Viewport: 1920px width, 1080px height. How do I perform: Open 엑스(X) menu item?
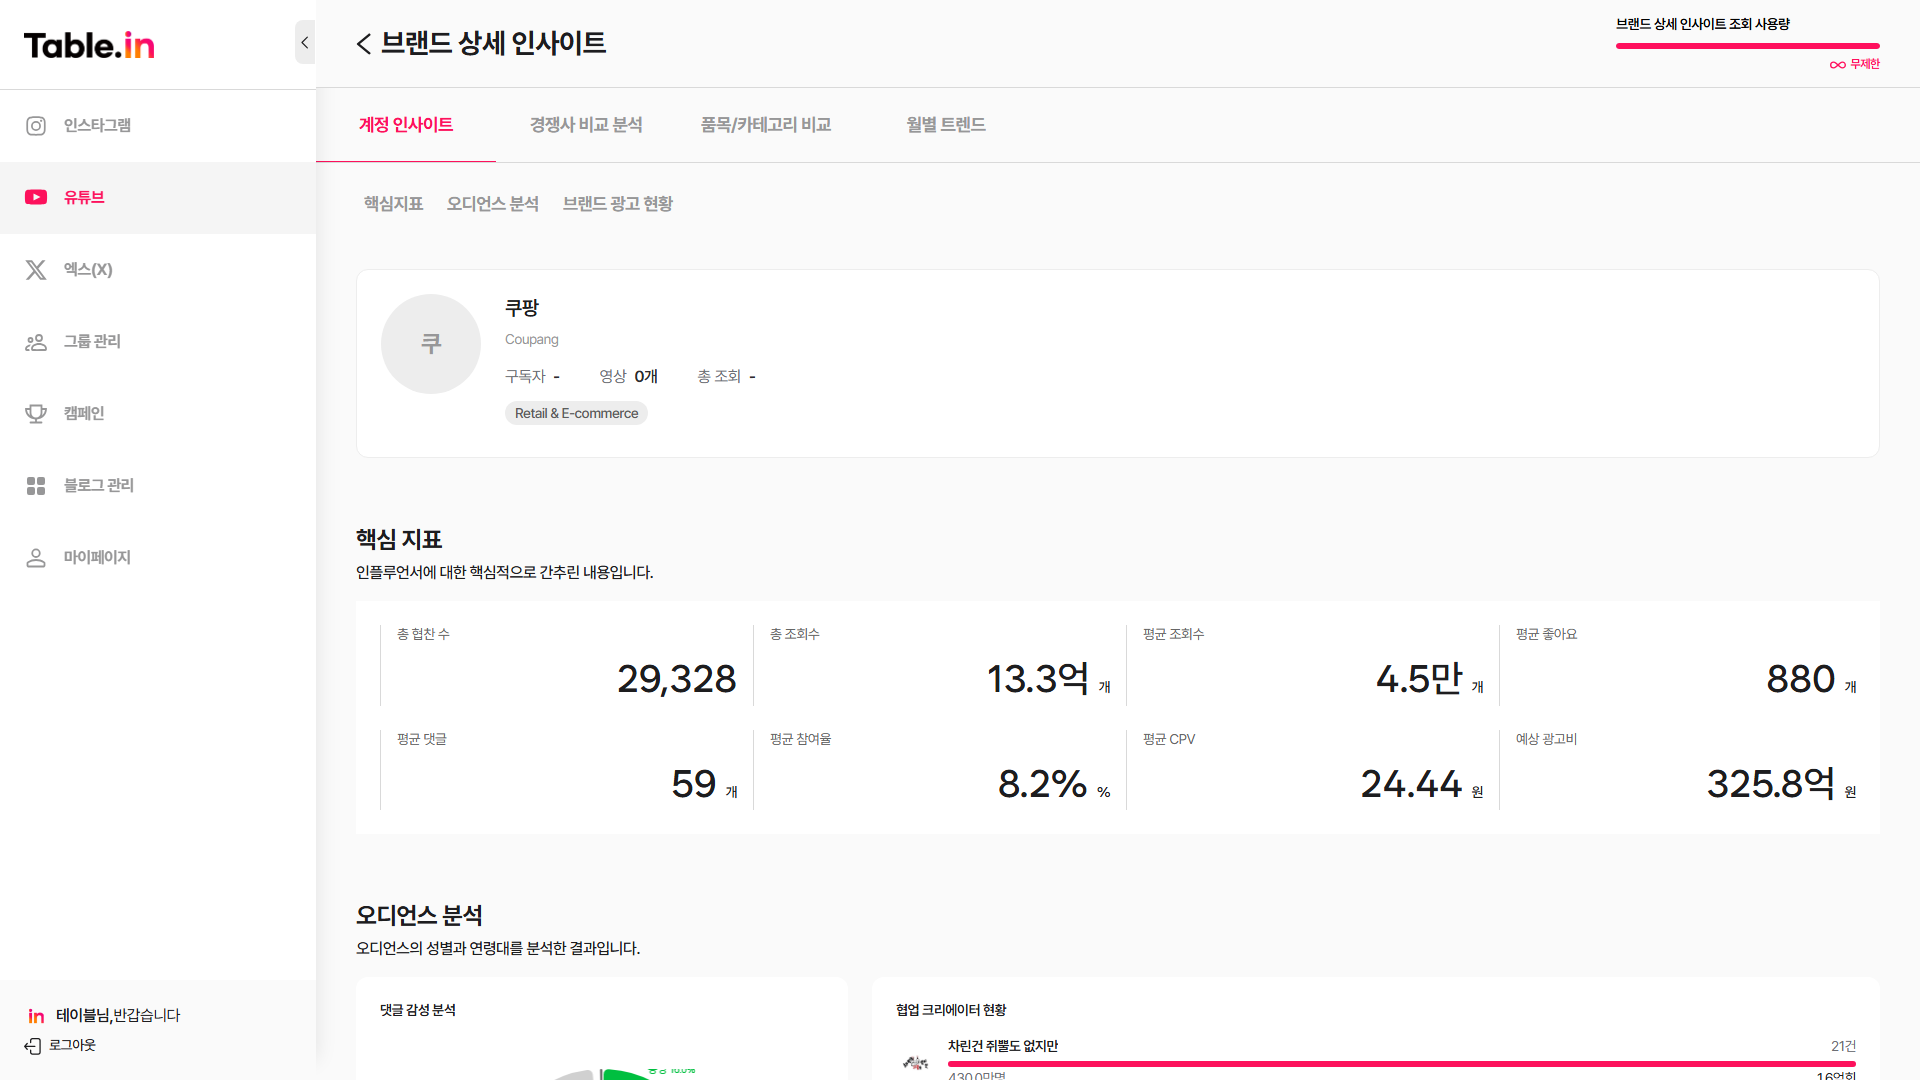(x=158, y=270)
